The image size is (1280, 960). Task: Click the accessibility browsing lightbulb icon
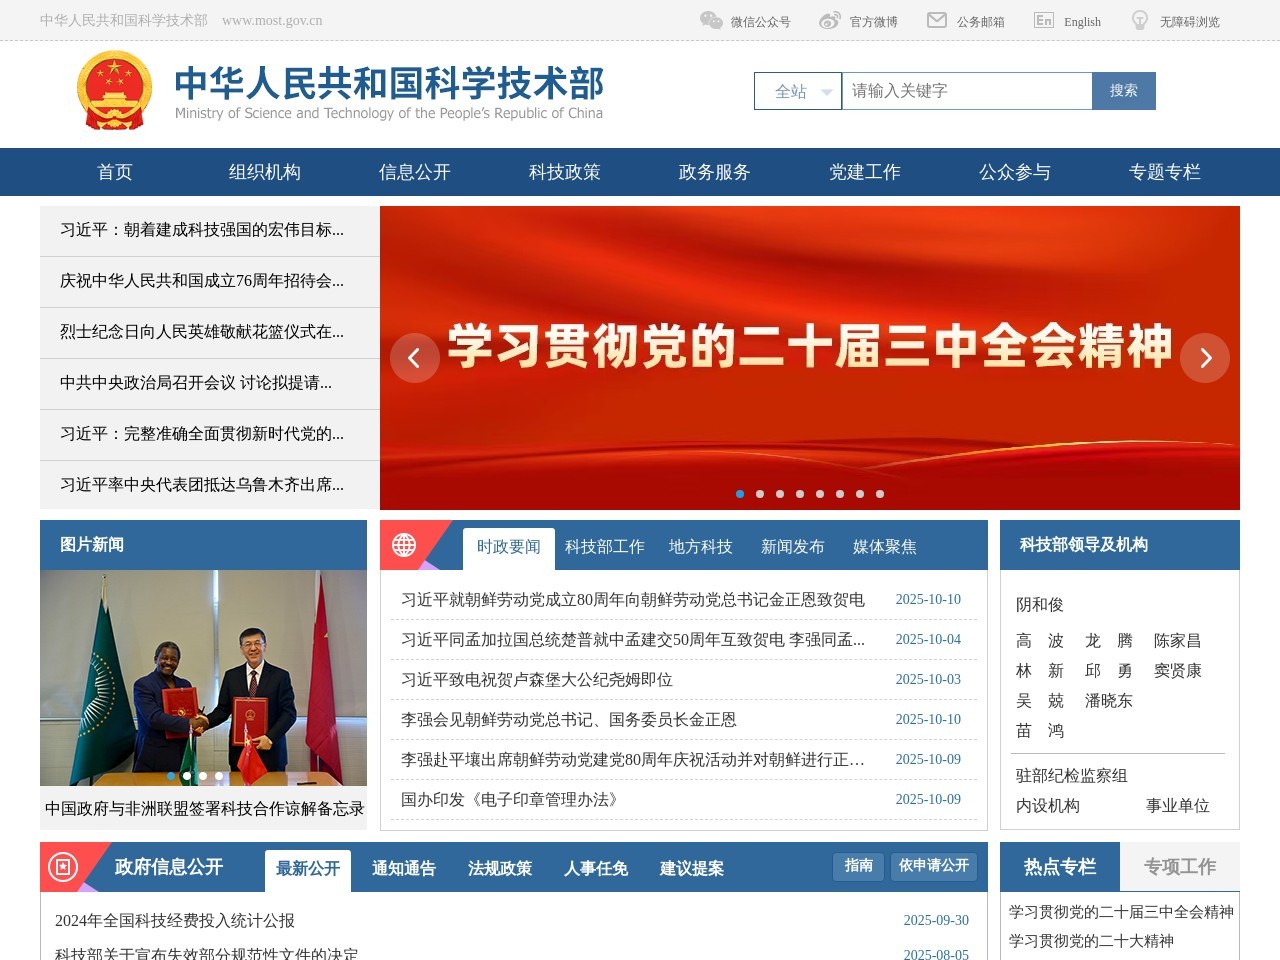point(1139,20)
